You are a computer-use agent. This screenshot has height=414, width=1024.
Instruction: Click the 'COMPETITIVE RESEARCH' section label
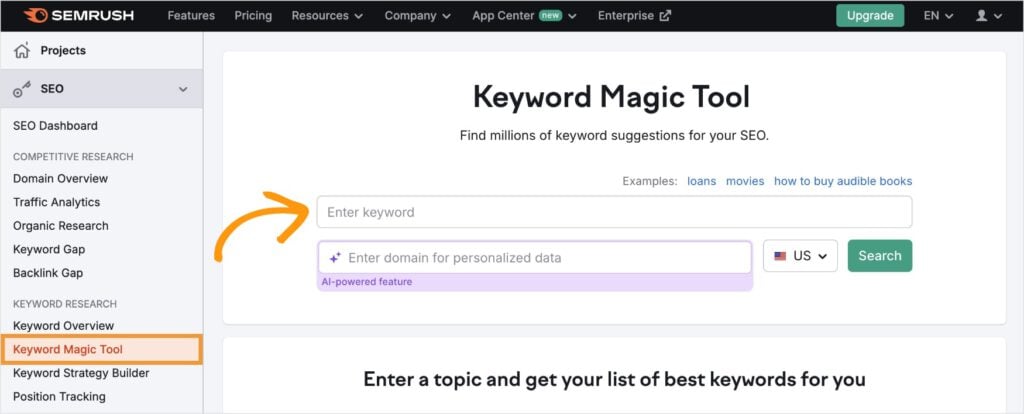73,157
